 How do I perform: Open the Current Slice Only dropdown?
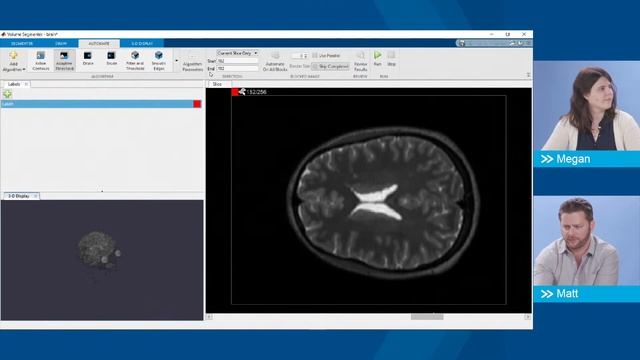point(237,53)
